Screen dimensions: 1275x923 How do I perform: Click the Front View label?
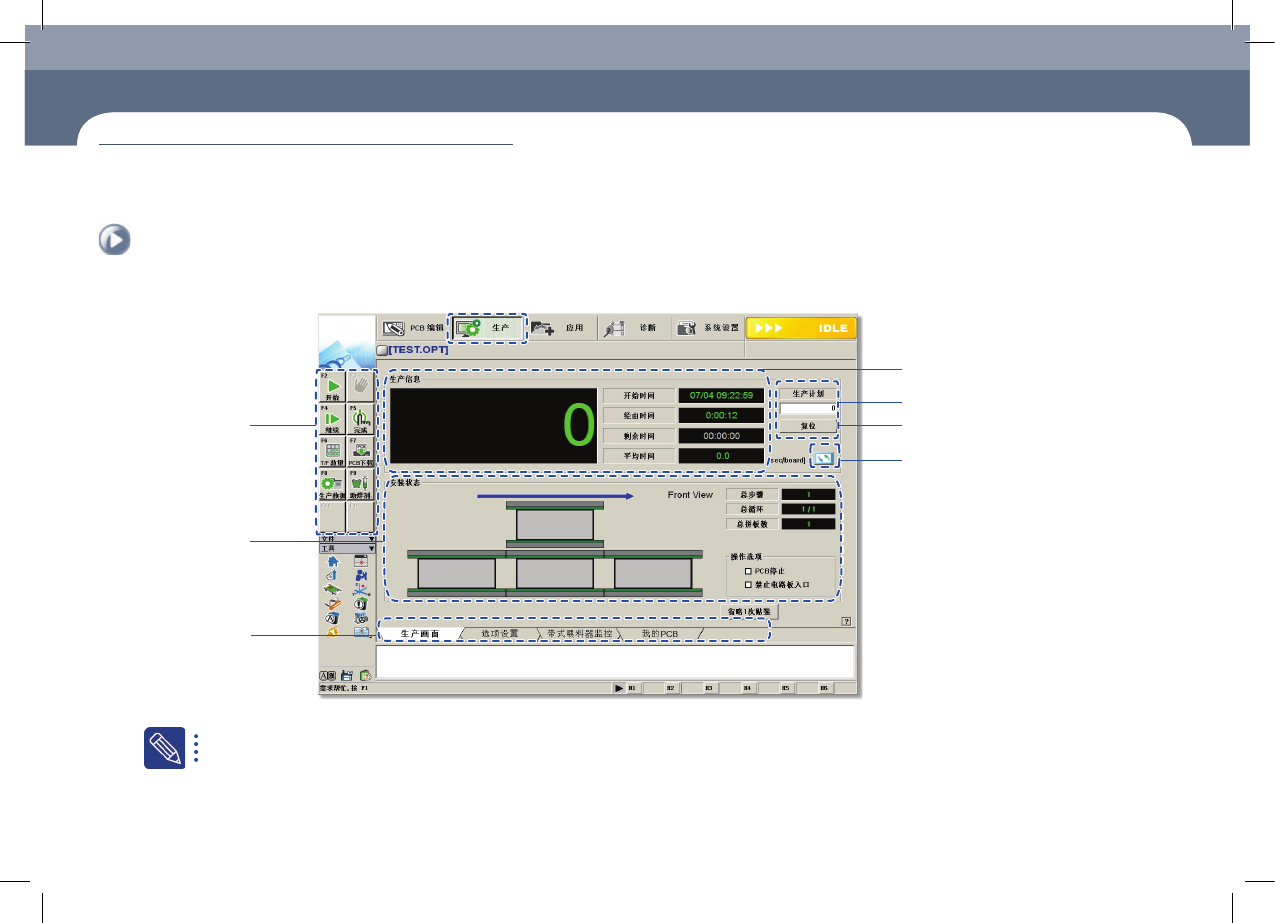point(690,495)
